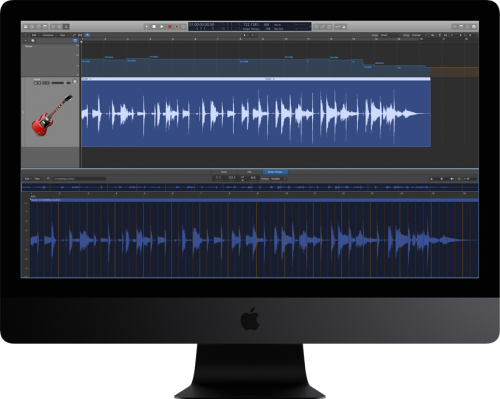This screenshot has height=399, width=500.
Task: Switch to the Track tab in editor
Action: click(224, 172)
